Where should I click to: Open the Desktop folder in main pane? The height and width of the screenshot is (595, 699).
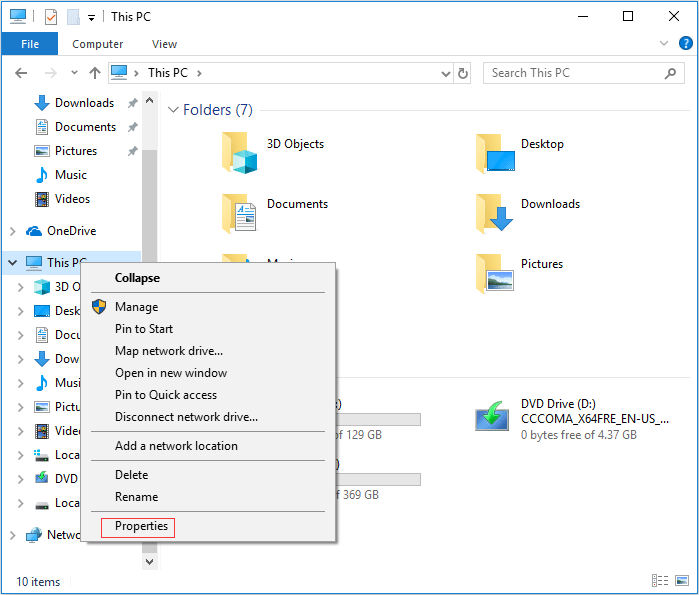(x=521, y=153)
